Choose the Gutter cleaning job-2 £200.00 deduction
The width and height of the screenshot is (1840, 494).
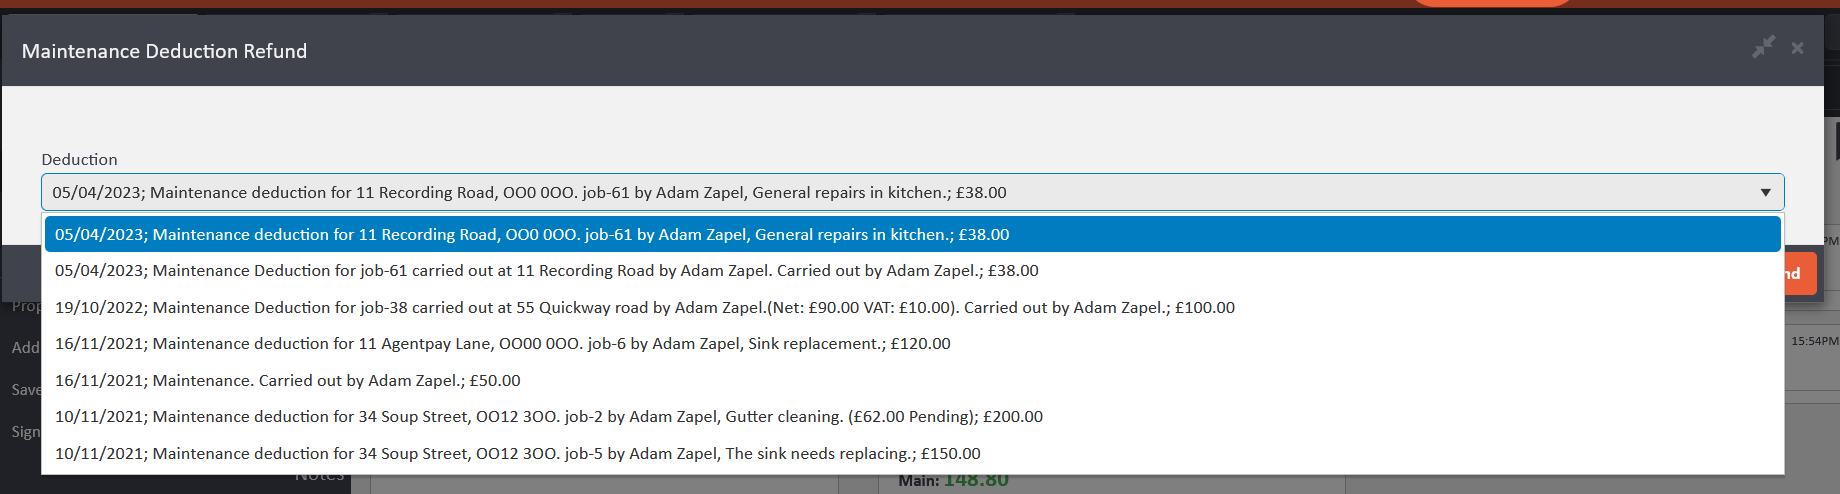(548, 417)
